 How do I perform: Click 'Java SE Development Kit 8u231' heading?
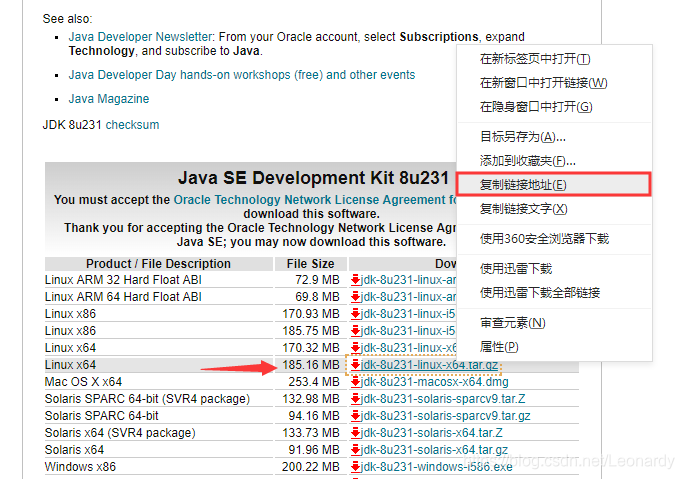313,178
